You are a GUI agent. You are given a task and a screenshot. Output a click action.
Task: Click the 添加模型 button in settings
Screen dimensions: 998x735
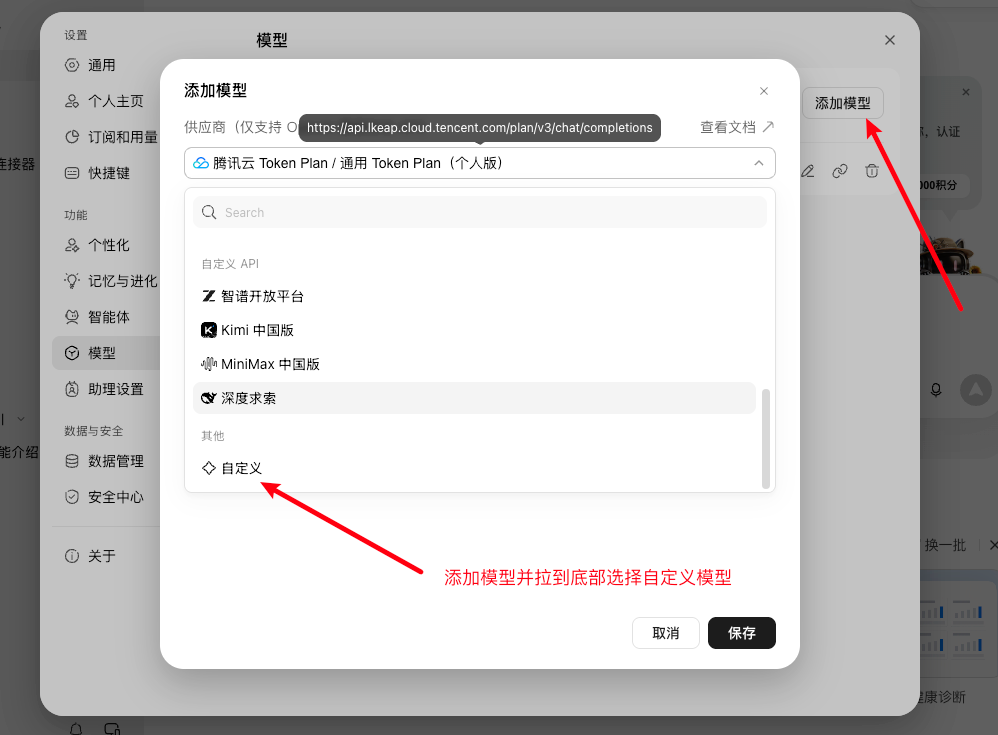[843, 103]
